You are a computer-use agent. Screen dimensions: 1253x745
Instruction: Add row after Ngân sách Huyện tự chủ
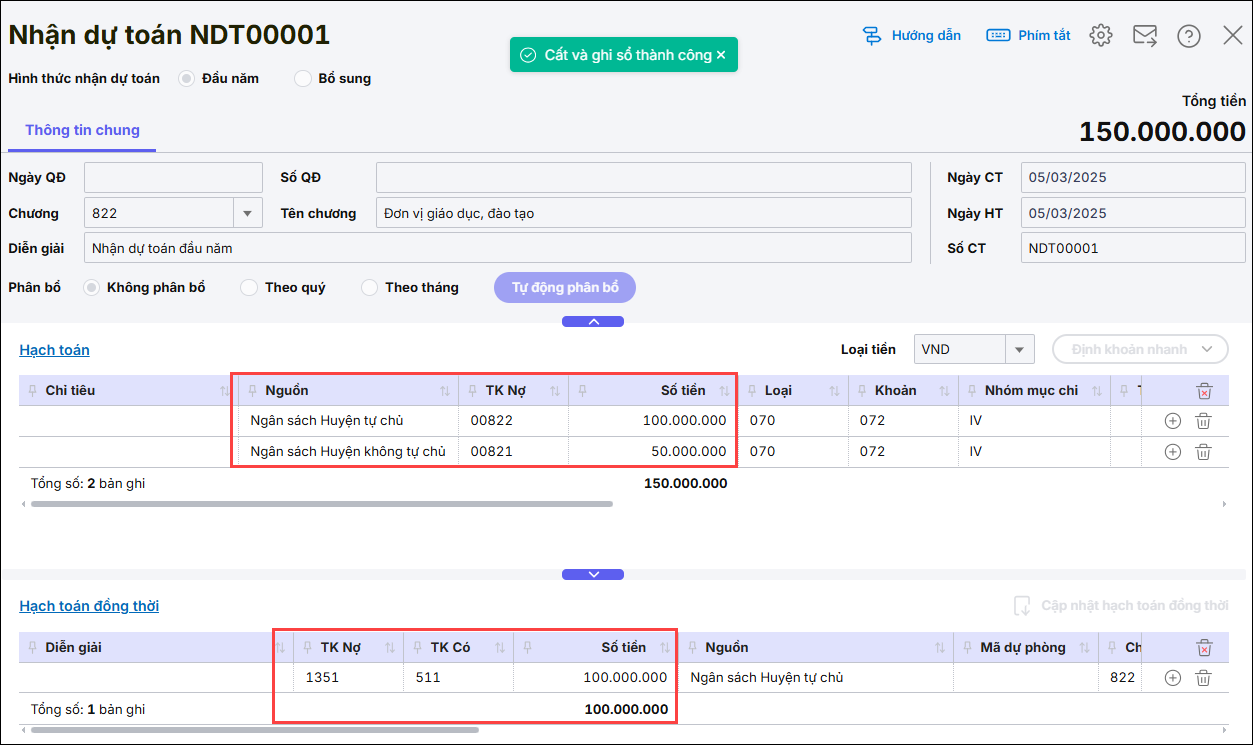(1173, 421)
